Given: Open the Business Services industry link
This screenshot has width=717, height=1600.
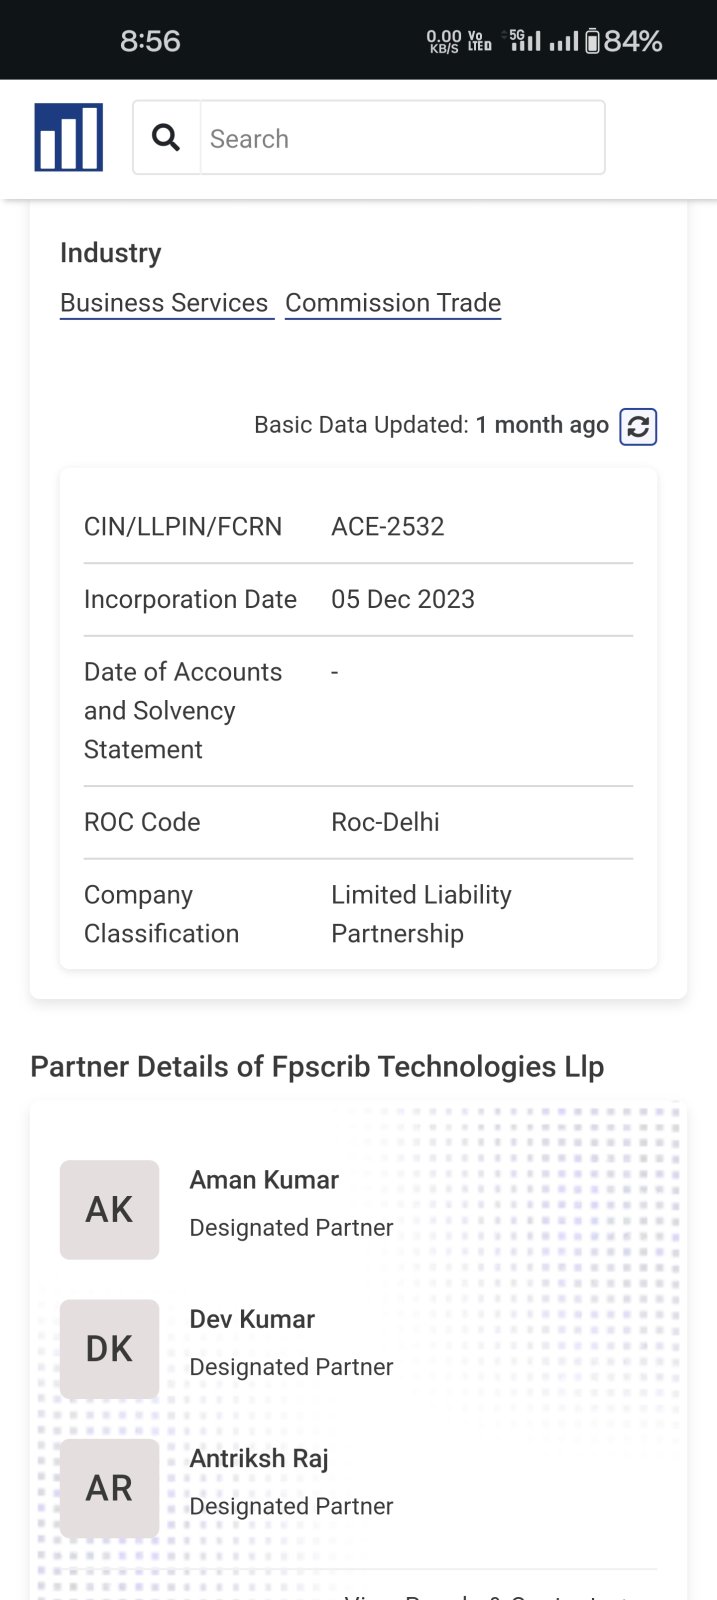Looking at the screenshot, I should (x=165, y=303).
